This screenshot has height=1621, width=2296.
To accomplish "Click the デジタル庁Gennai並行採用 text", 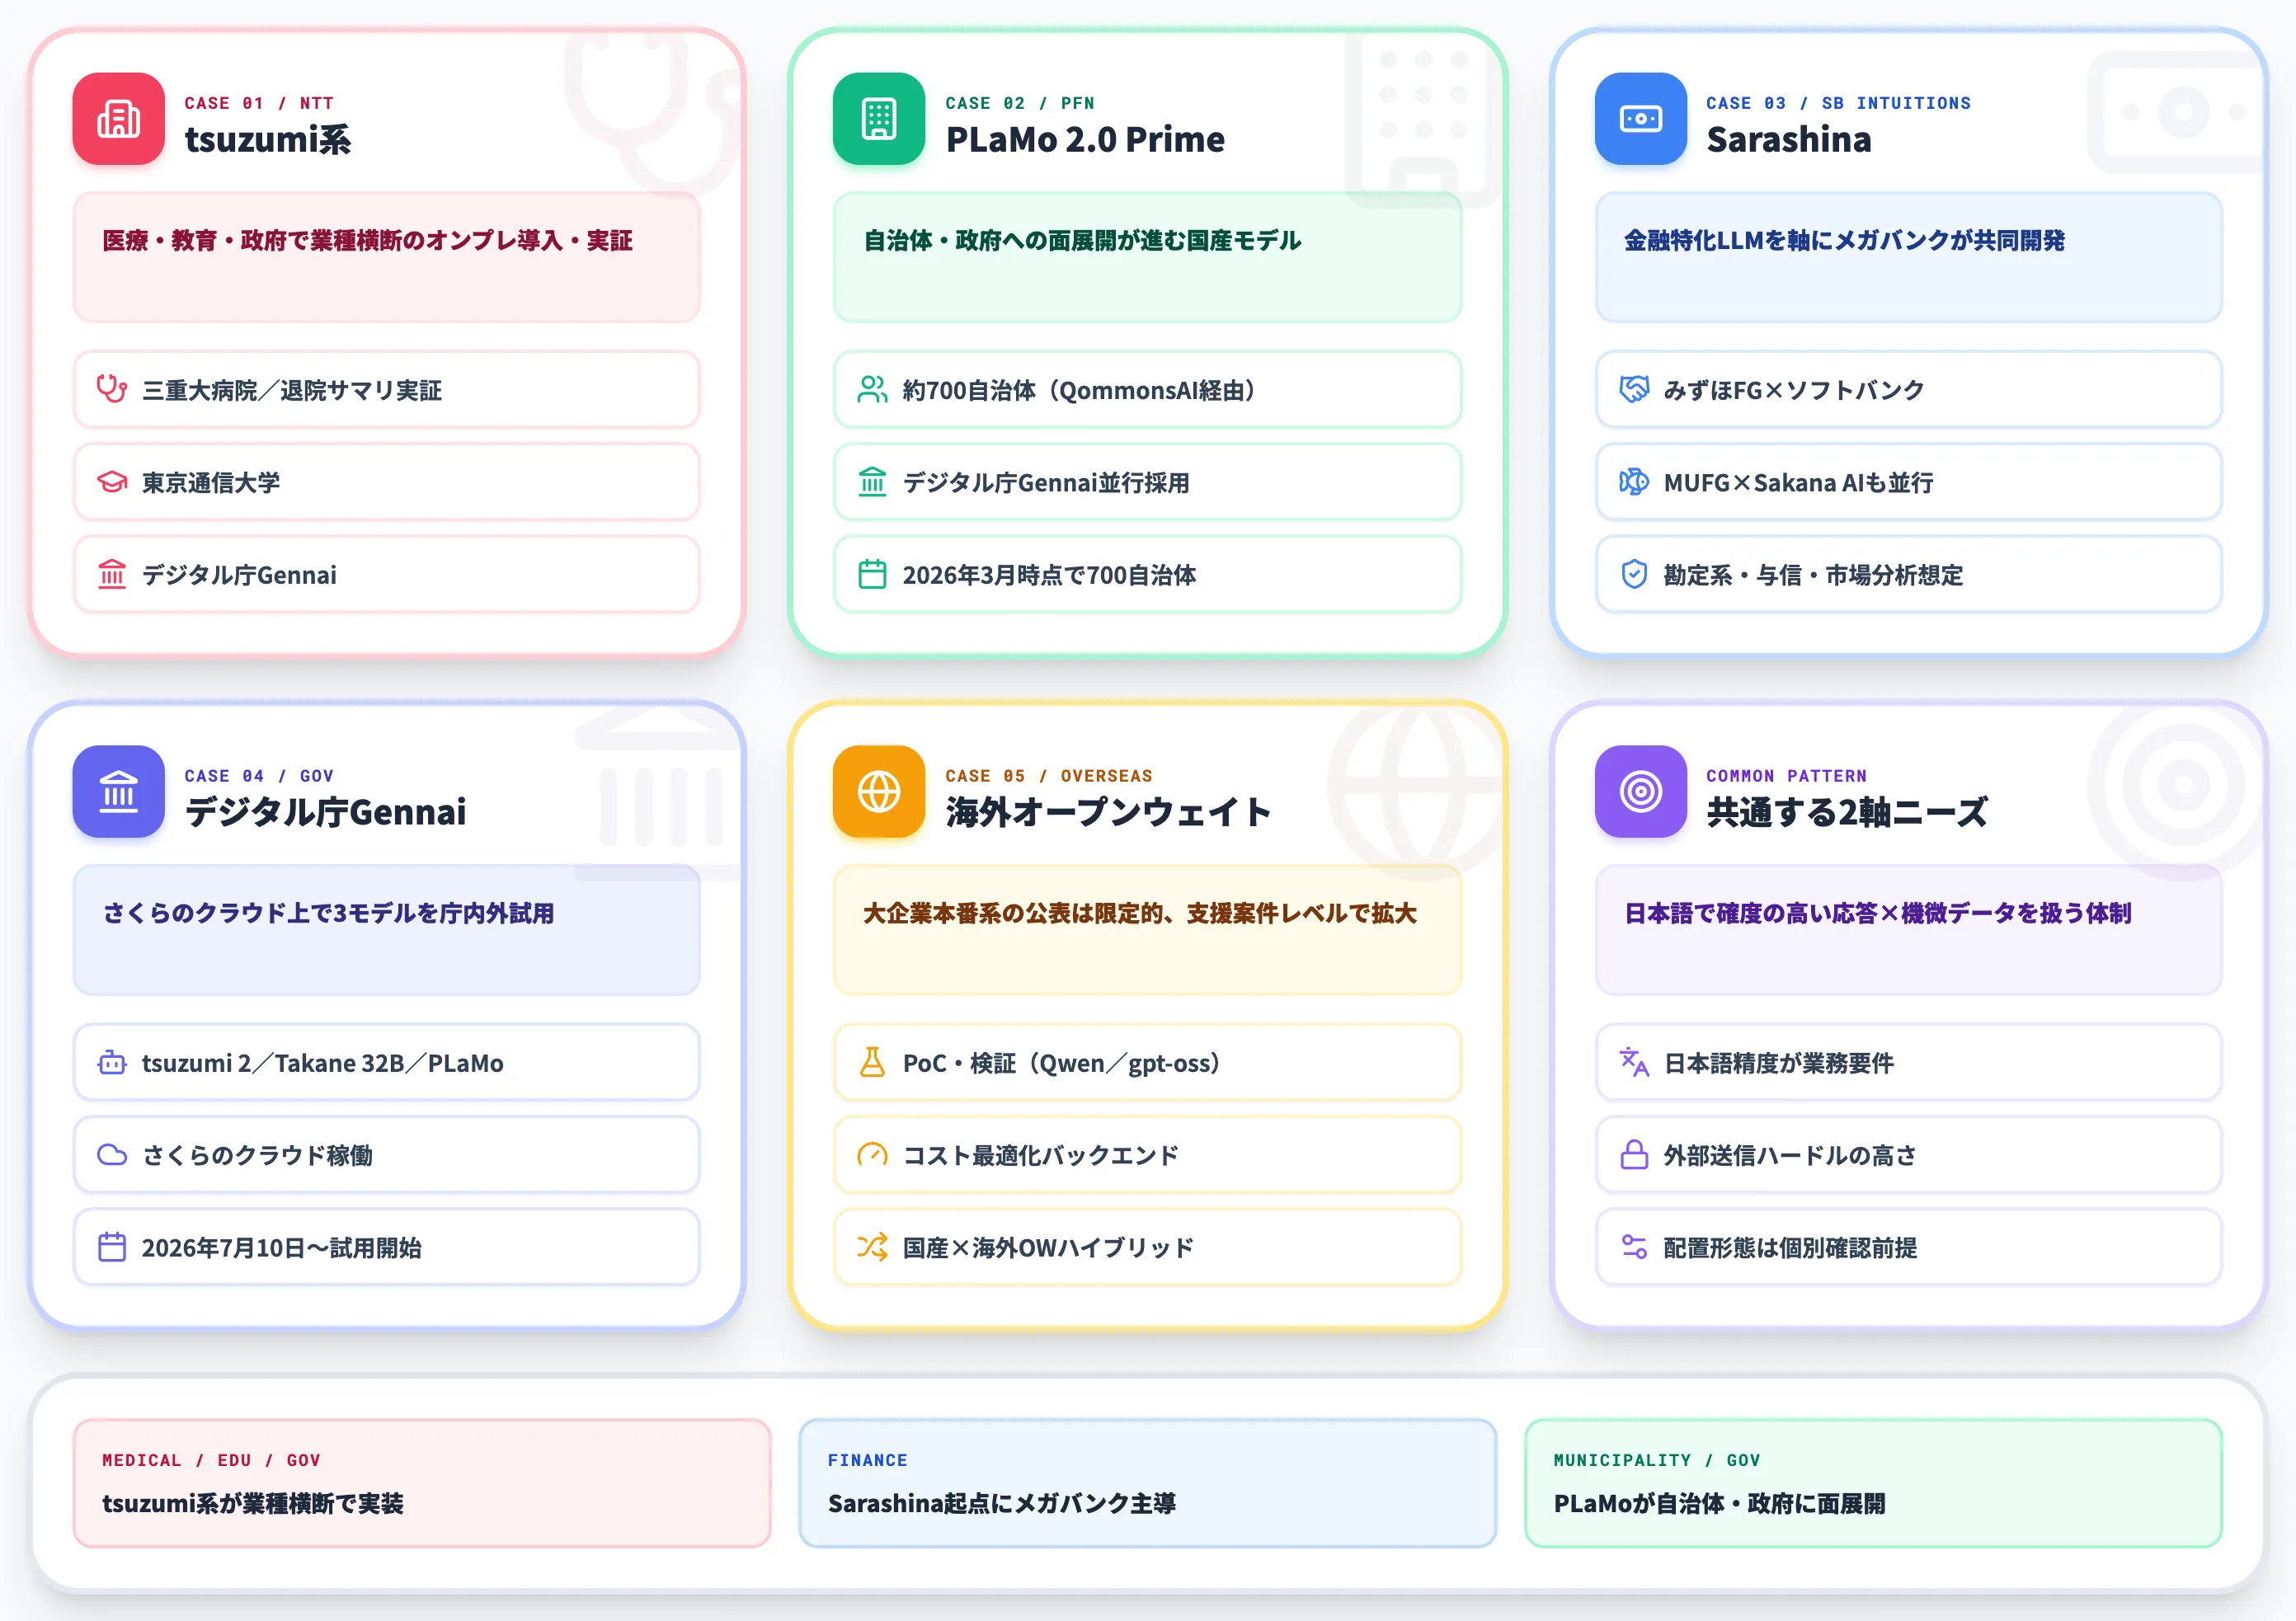I will point(1046,483).
